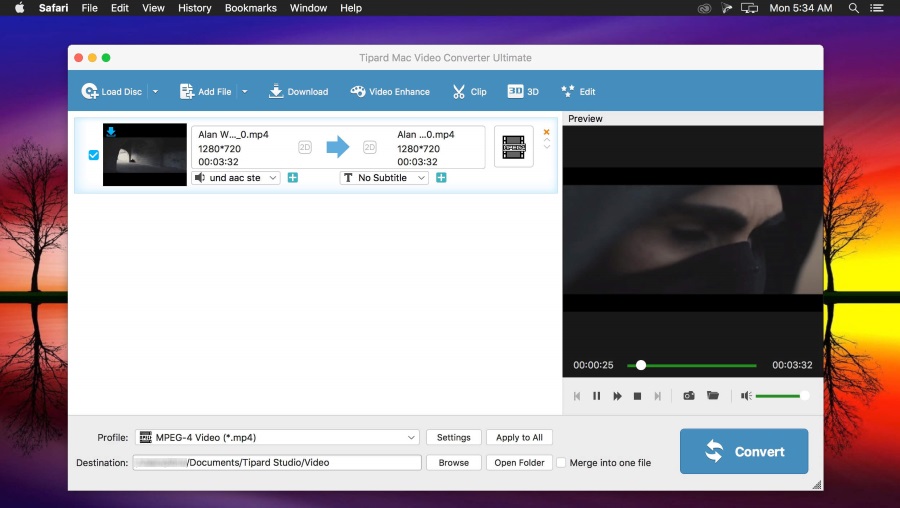This screenshot has width=900, height=508.
Task: Enable Merge into one file checkbox
Action: [x=561, y=463]
